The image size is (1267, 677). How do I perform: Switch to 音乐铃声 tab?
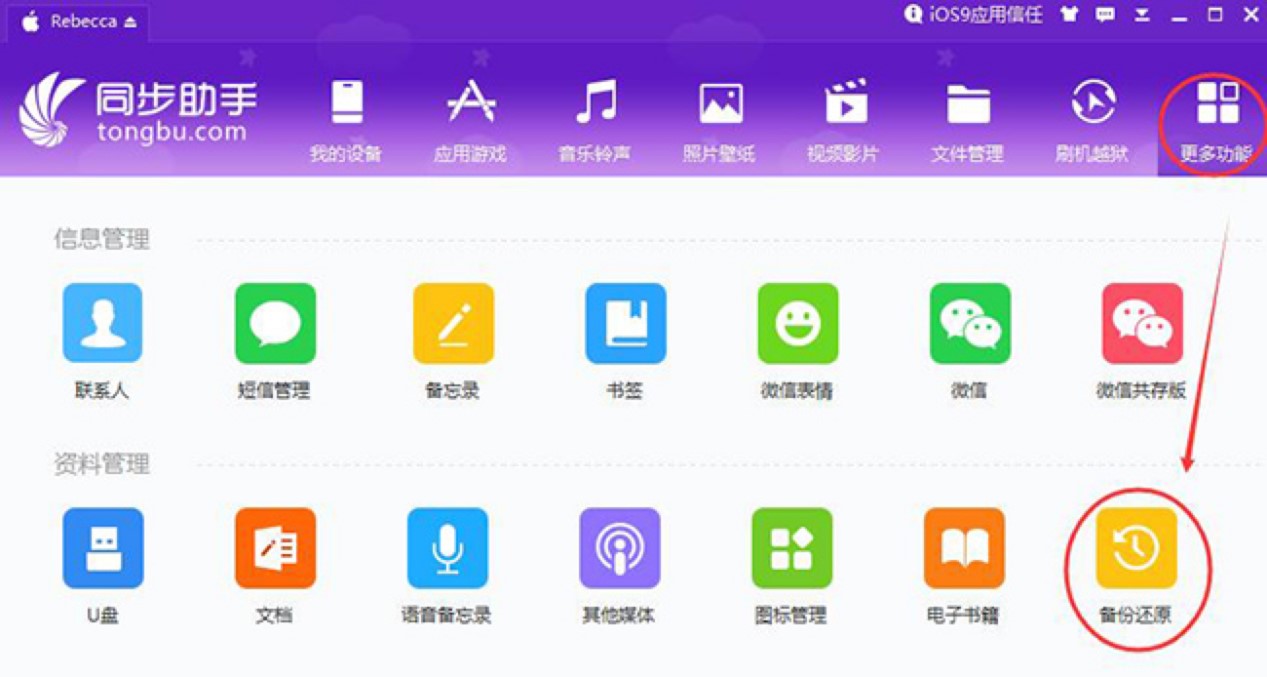(595, 120)
